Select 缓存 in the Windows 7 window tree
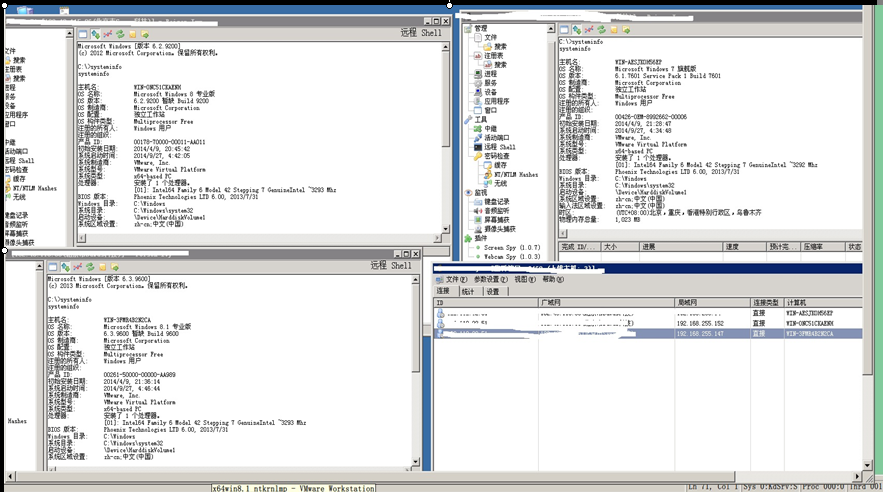This screenshot has width=883, height=492. 500,165
